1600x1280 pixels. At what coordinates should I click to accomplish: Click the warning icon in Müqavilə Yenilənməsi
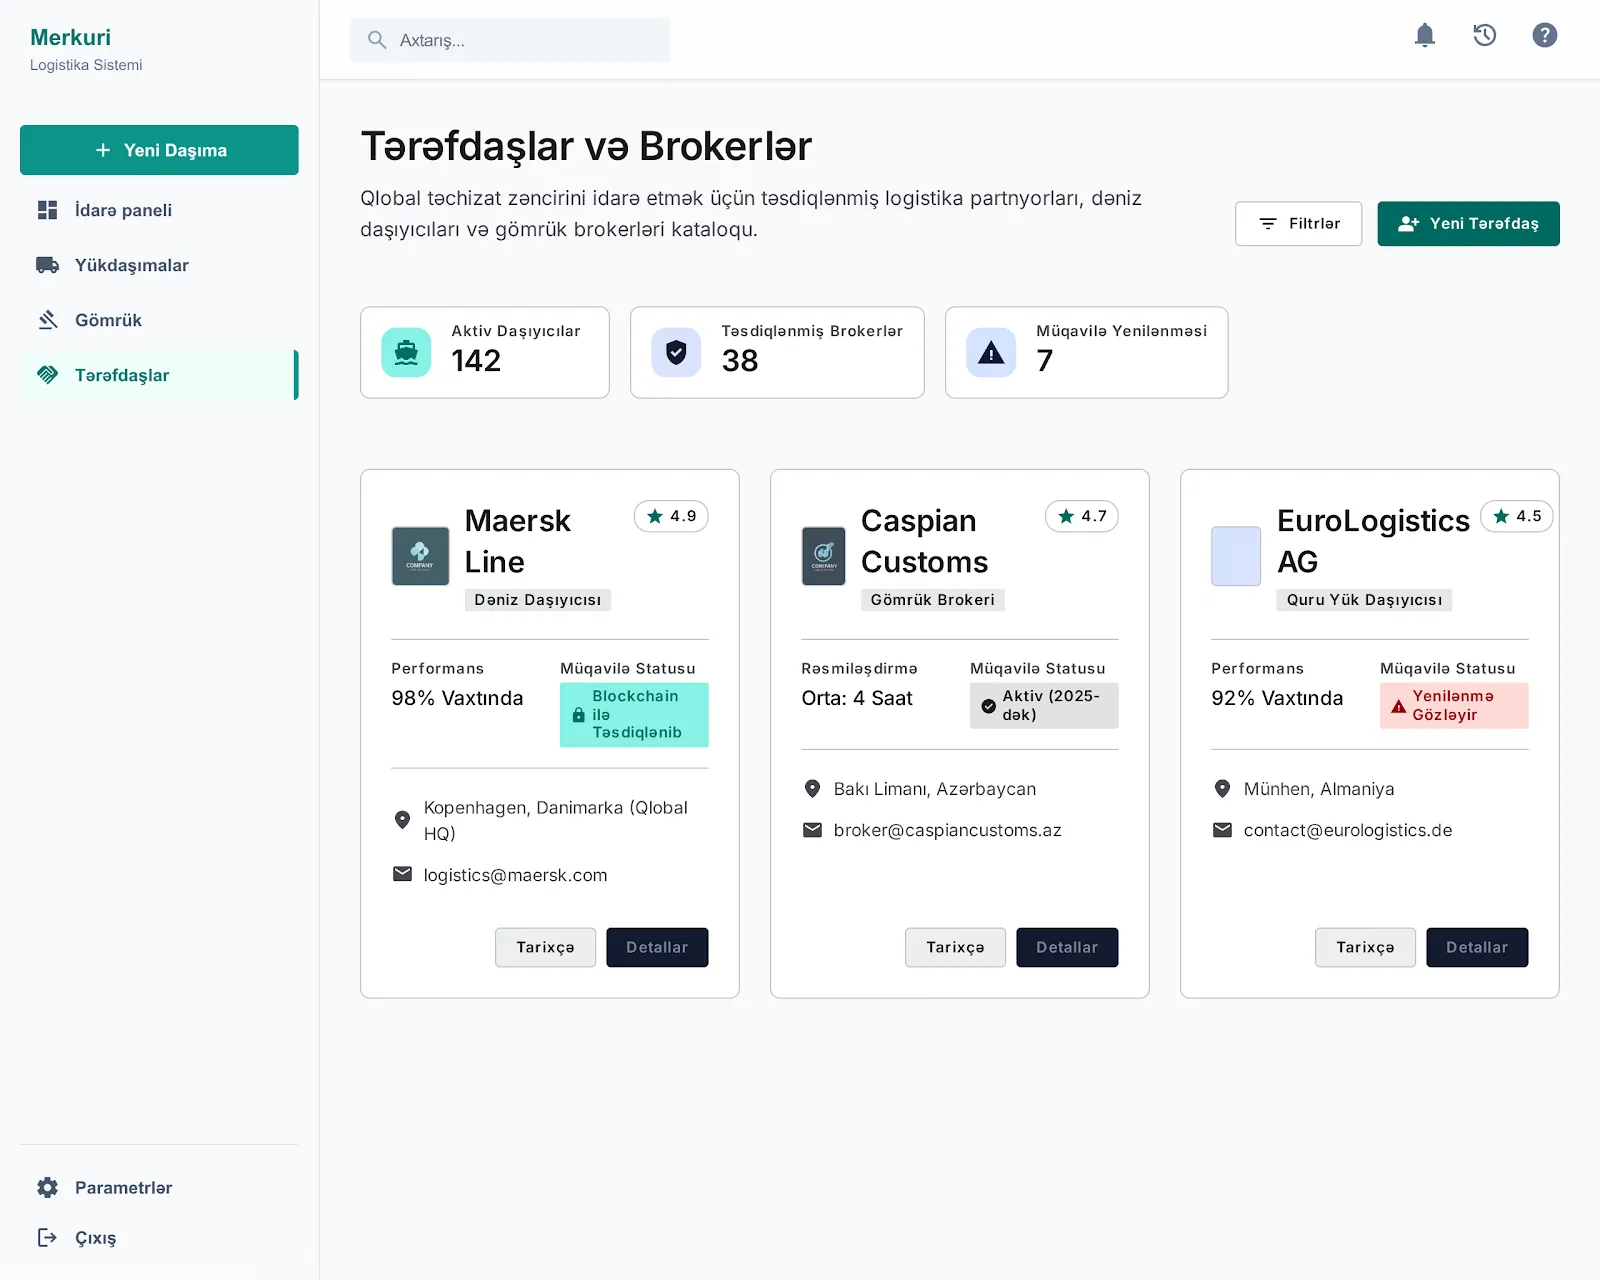point(991,352)
